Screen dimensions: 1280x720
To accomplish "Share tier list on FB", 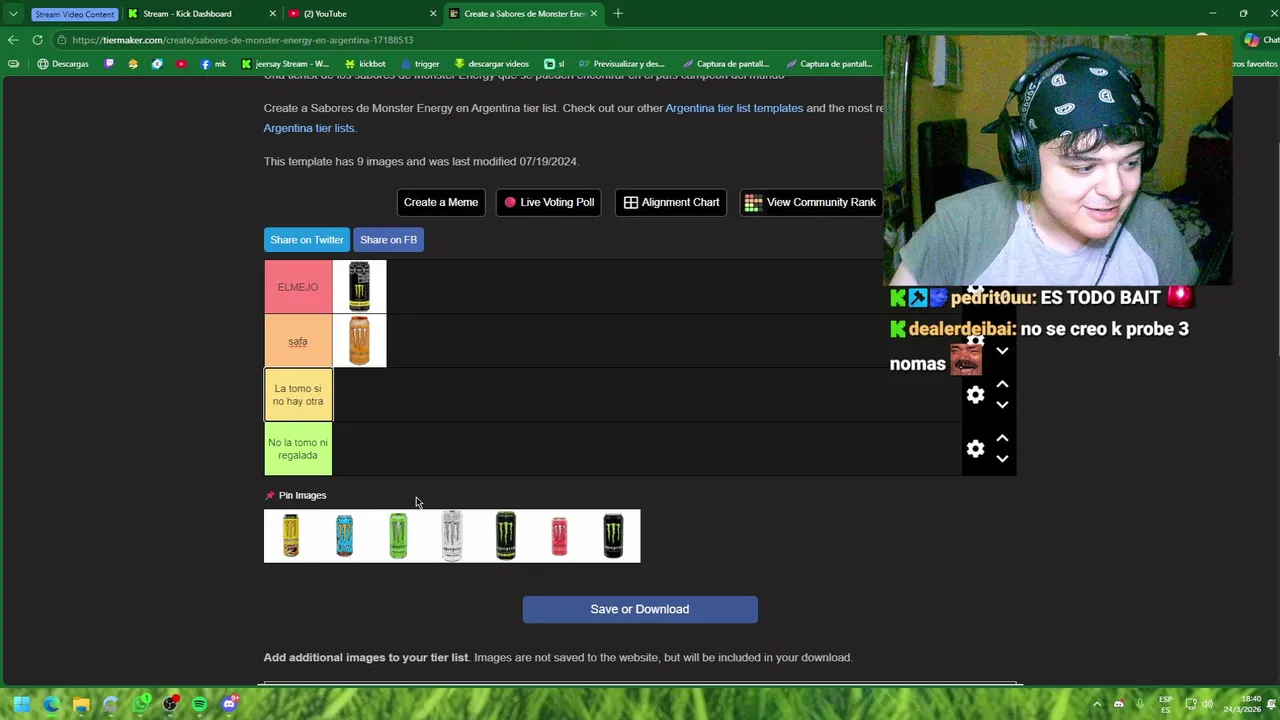I will point(388,240).
